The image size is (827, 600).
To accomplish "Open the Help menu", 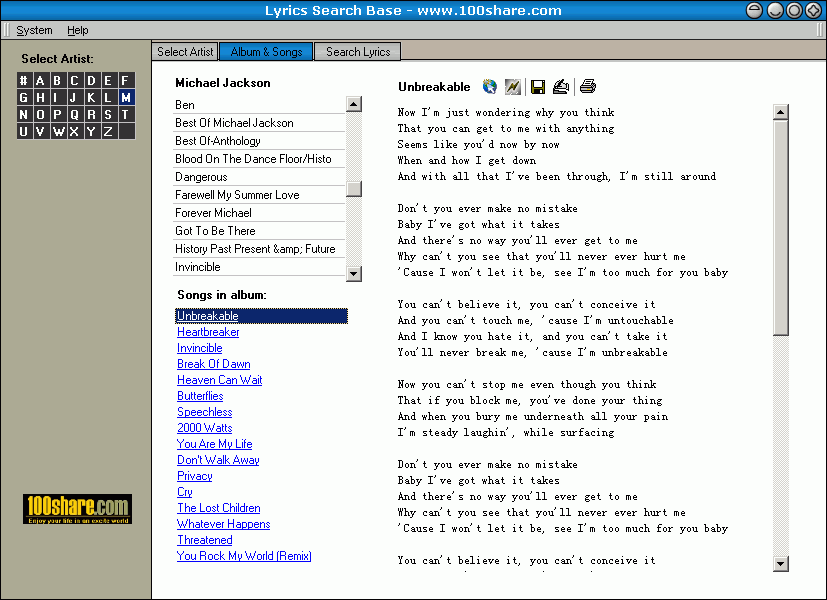I will coord(77,30).
